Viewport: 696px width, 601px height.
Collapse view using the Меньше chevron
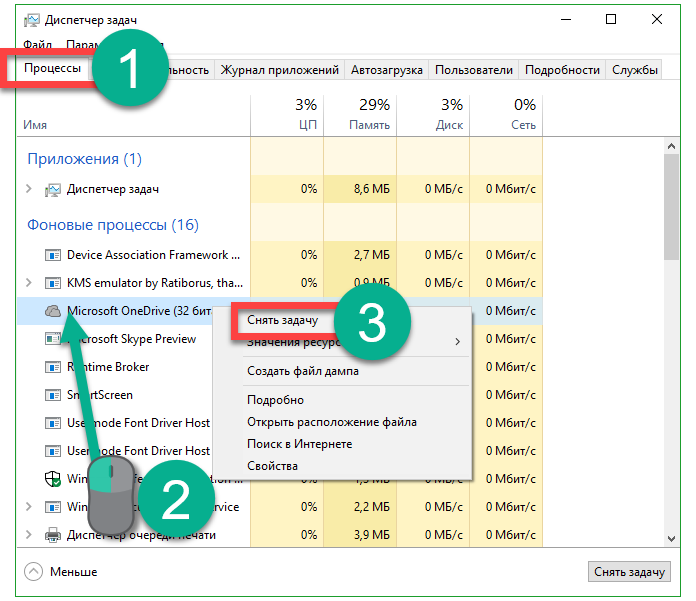[35, 571]
